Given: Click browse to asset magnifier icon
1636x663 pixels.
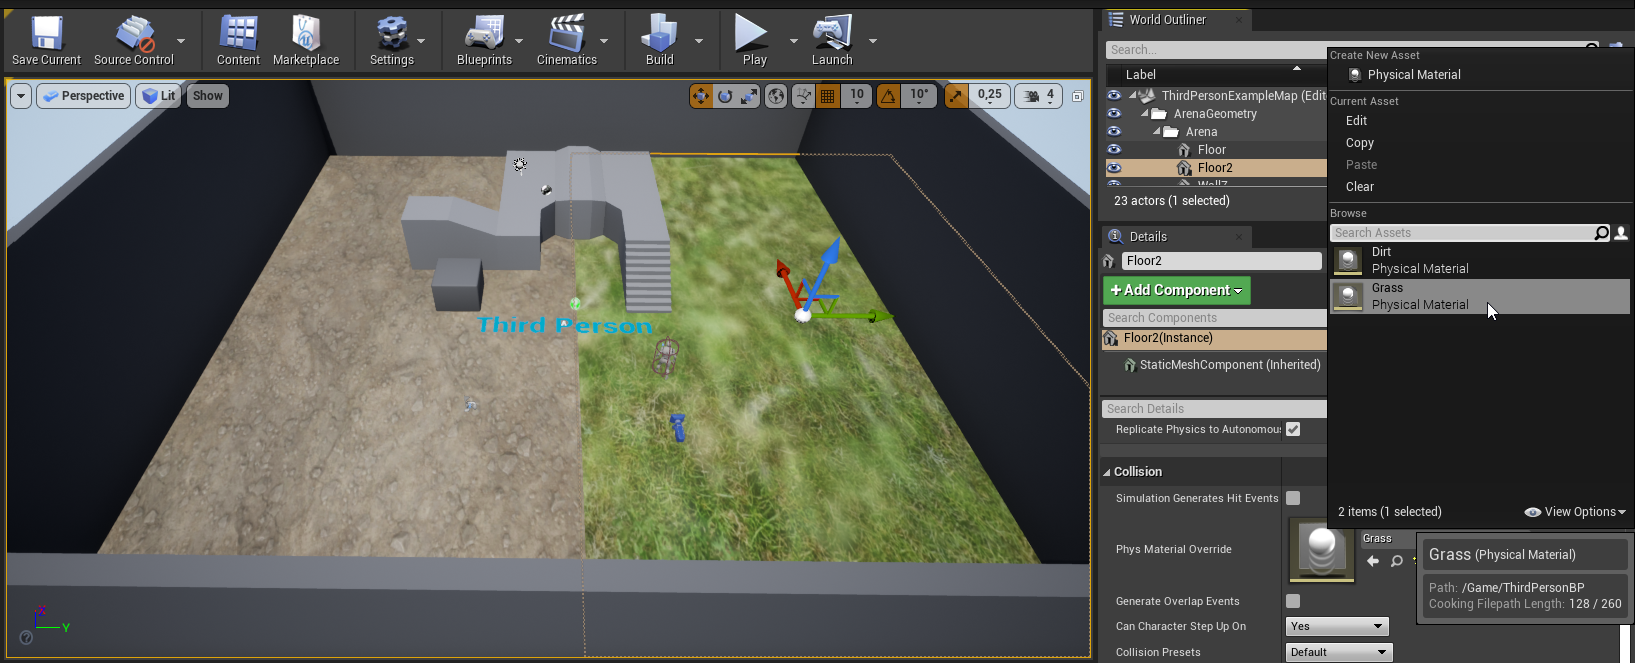Looking at the screenshot, I should [1397, 561].
